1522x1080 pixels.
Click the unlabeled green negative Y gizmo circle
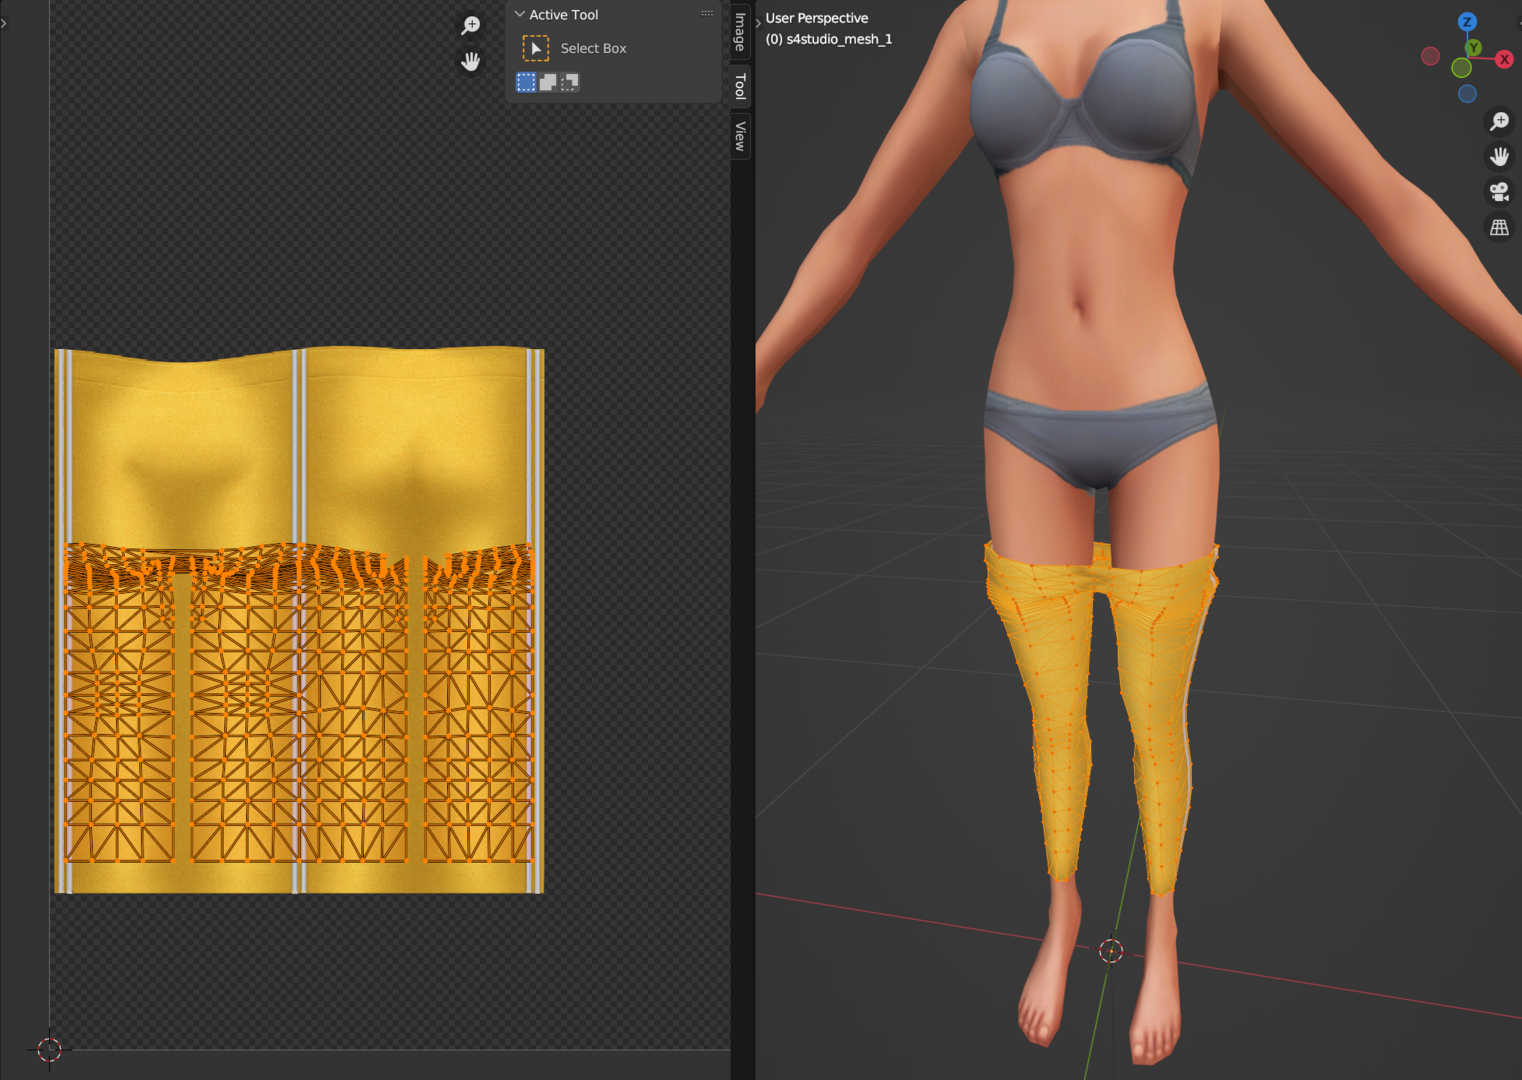click(1461, 68)
